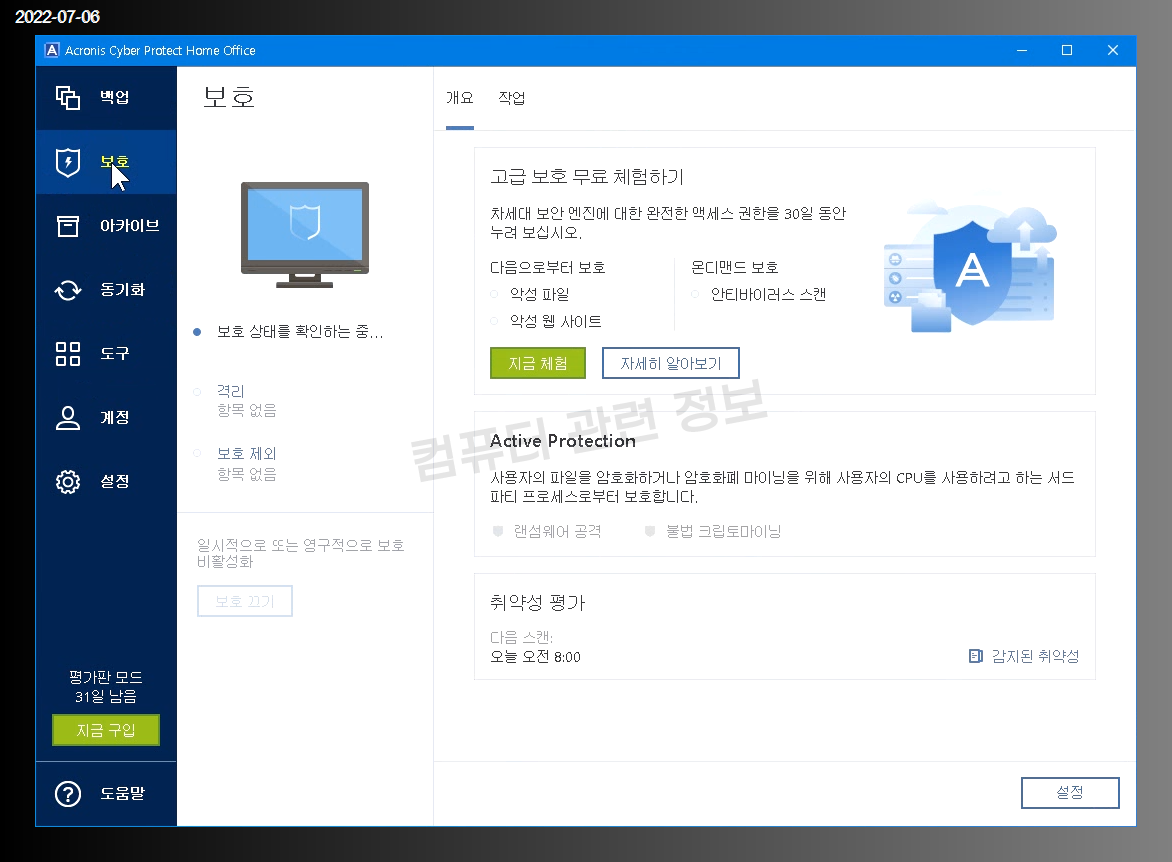Click the 보호 끄기 button
This screenshot has width=1172, height=862.
click(x=244, y=601)
